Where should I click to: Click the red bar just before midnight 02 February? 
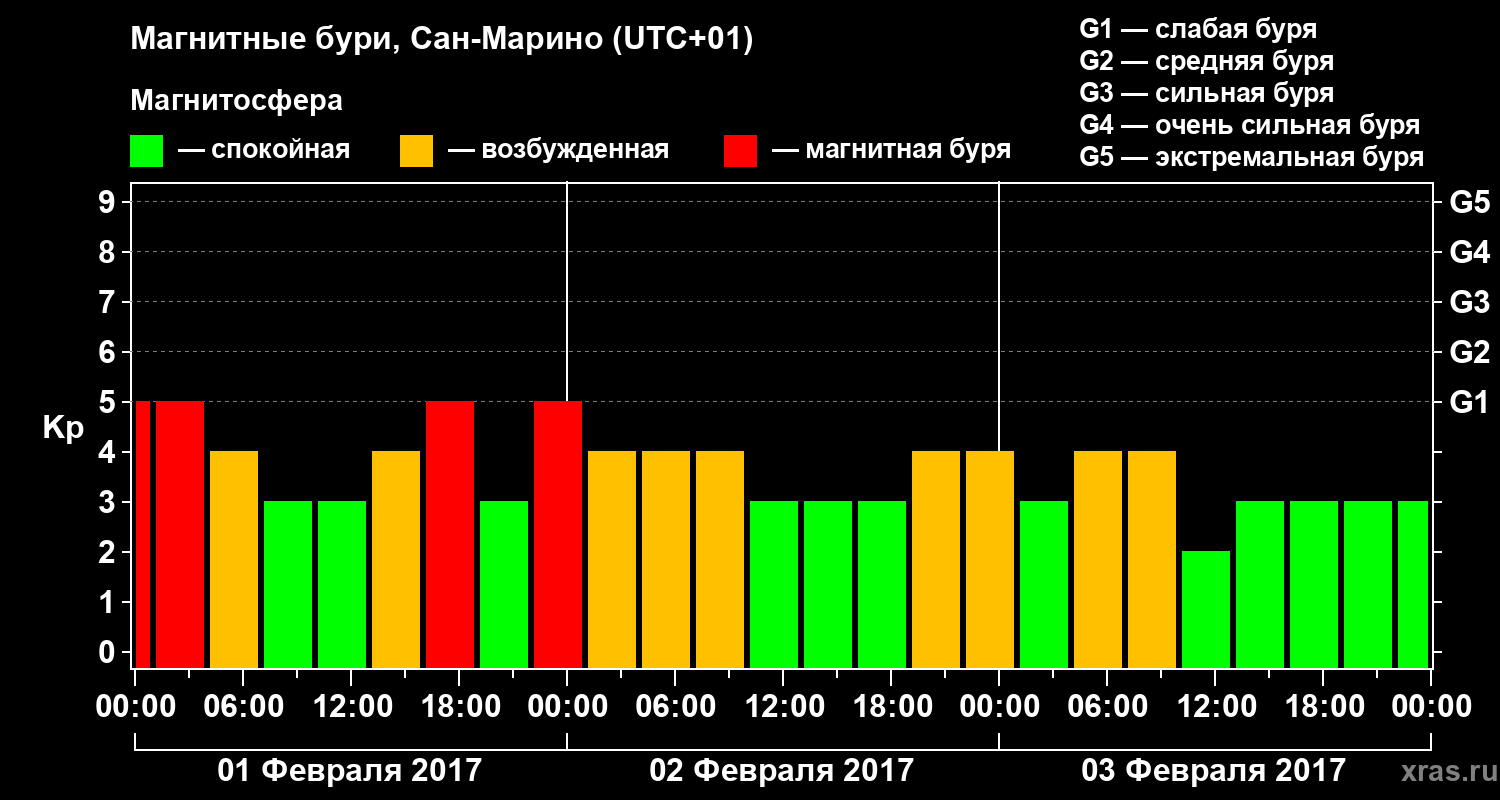pos(558,534)
